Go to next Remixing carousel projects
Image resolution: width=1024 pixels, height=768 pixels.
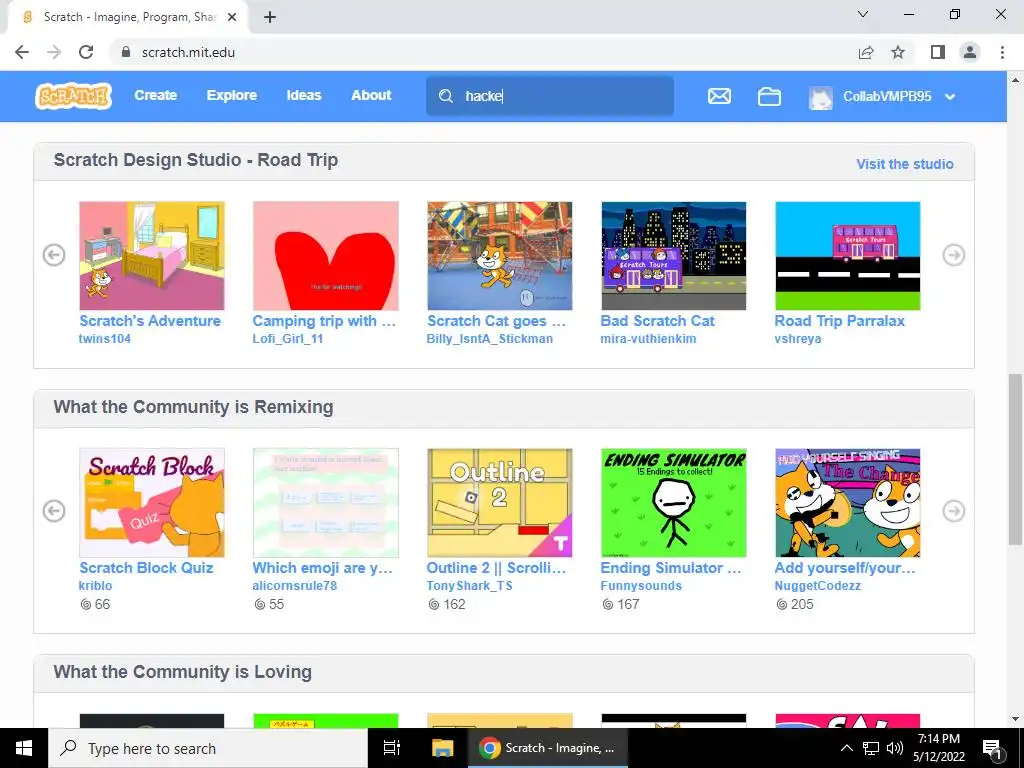coord(953,511)
